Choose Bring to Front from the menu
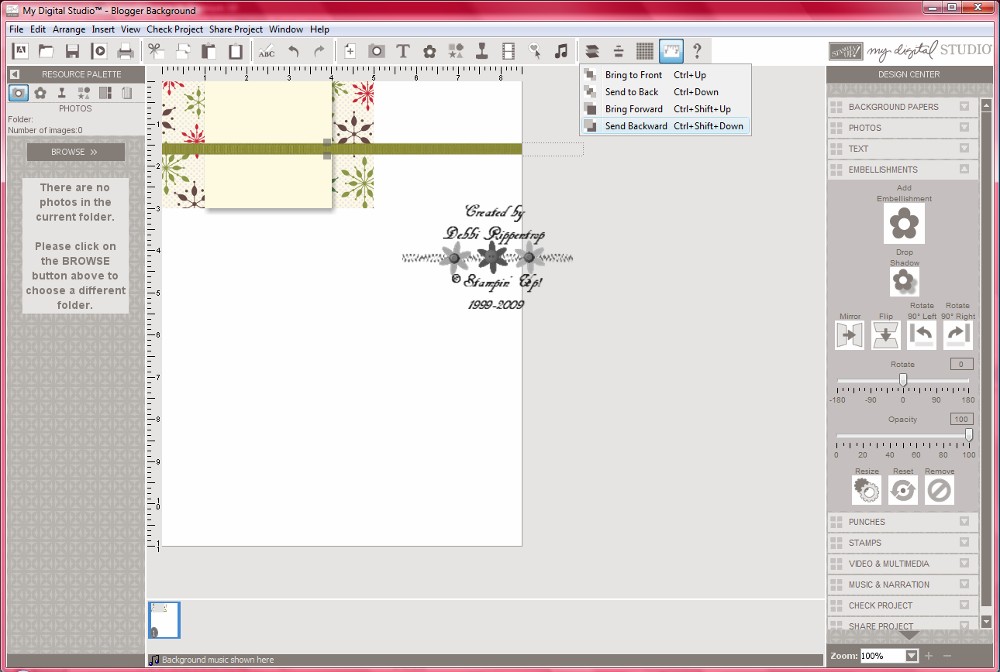The height and width of the screenshot is (672, 1000). click(665, 75)
